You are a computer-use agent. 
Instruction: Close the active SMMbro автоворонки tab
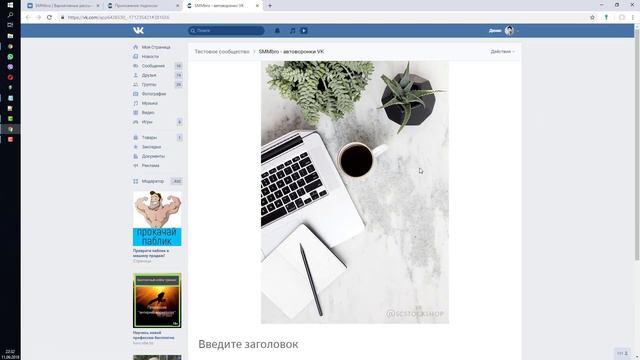coord(257,6)
